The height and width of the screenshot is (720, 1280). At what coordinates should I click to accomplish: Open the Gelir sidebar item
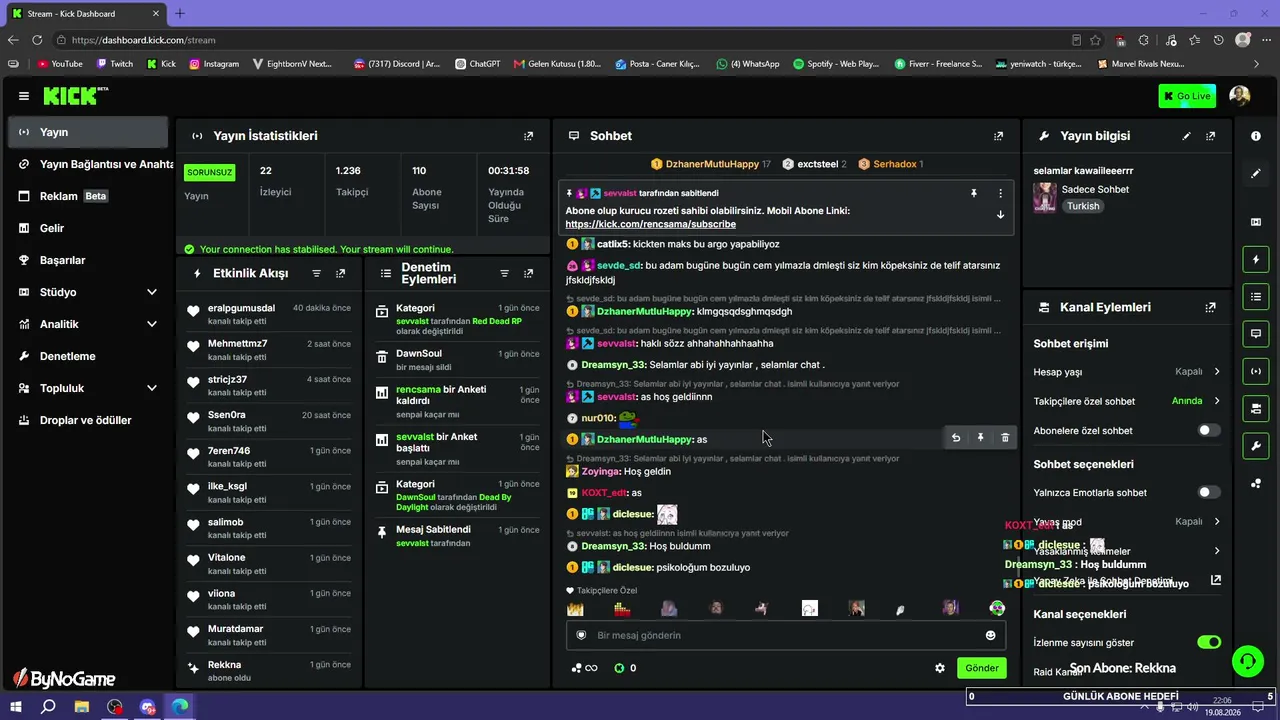88,228
